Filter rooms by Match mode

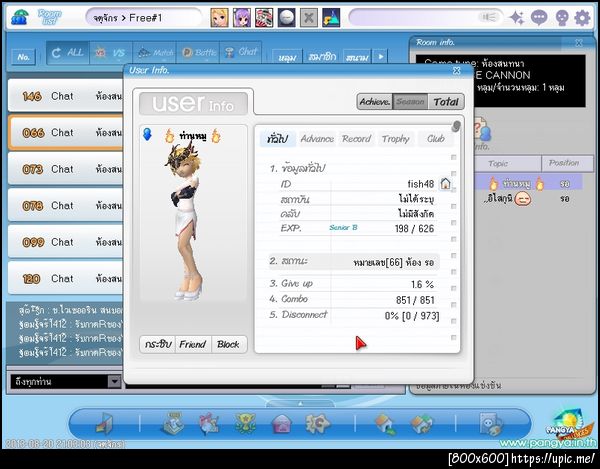154,53
